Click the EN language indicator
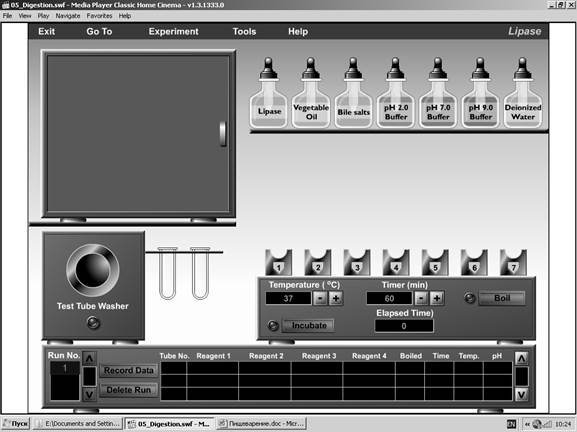577x432 pixels. click(x=511, y=424)
